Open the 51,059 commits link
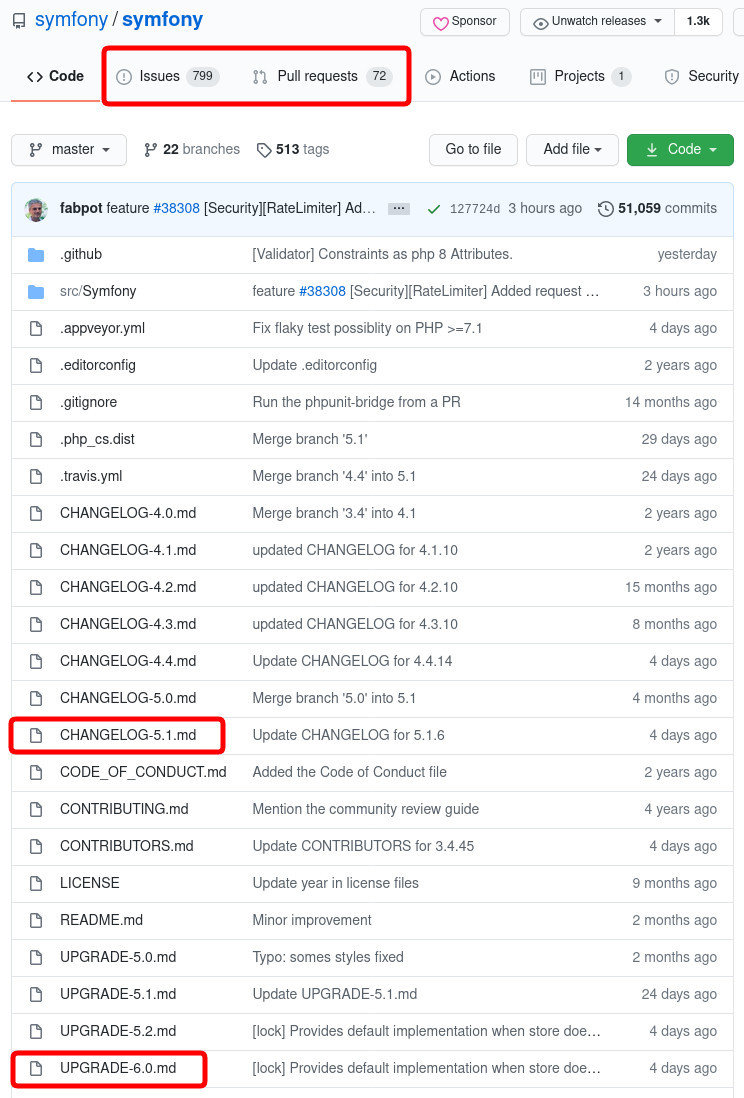Viewport: 744px width, 1098px height. [x=657, y=209]
